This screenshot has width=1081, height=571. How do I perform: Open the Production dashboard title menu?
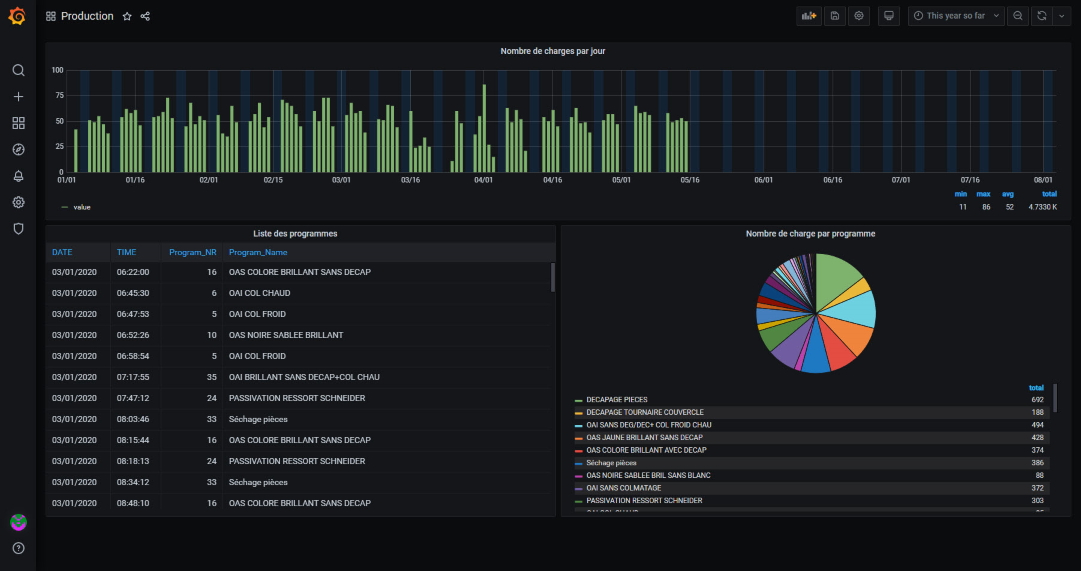point(87,17)
